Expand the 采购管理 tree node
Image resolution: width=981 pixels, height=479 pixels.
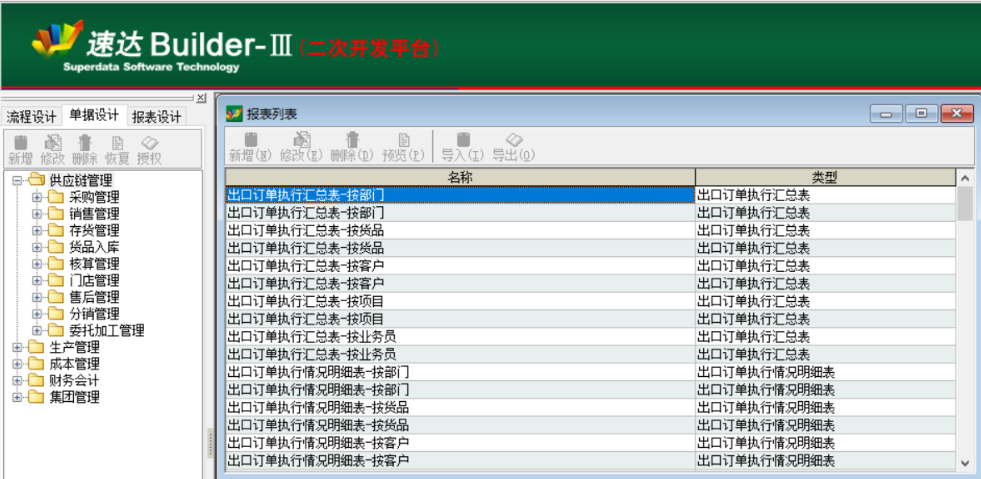click(x=37, y=197)
